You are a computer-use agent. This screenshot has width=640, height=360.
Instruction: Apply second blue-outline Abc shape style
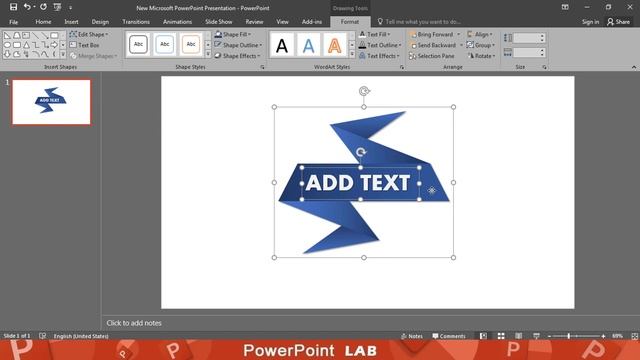[164, 44]
